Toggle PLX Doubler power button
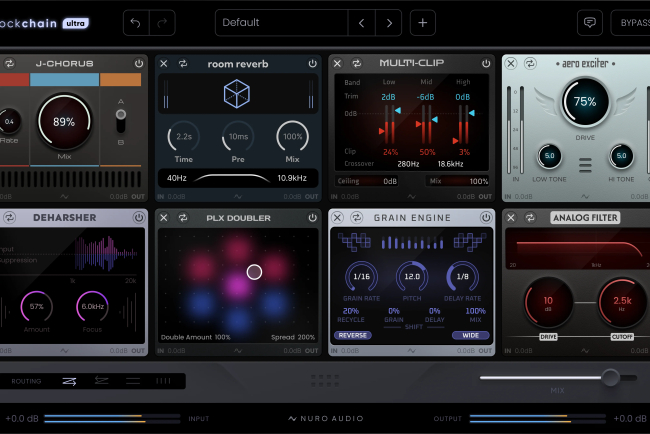This screenshot has height=434, width=650. pos(313,218)
